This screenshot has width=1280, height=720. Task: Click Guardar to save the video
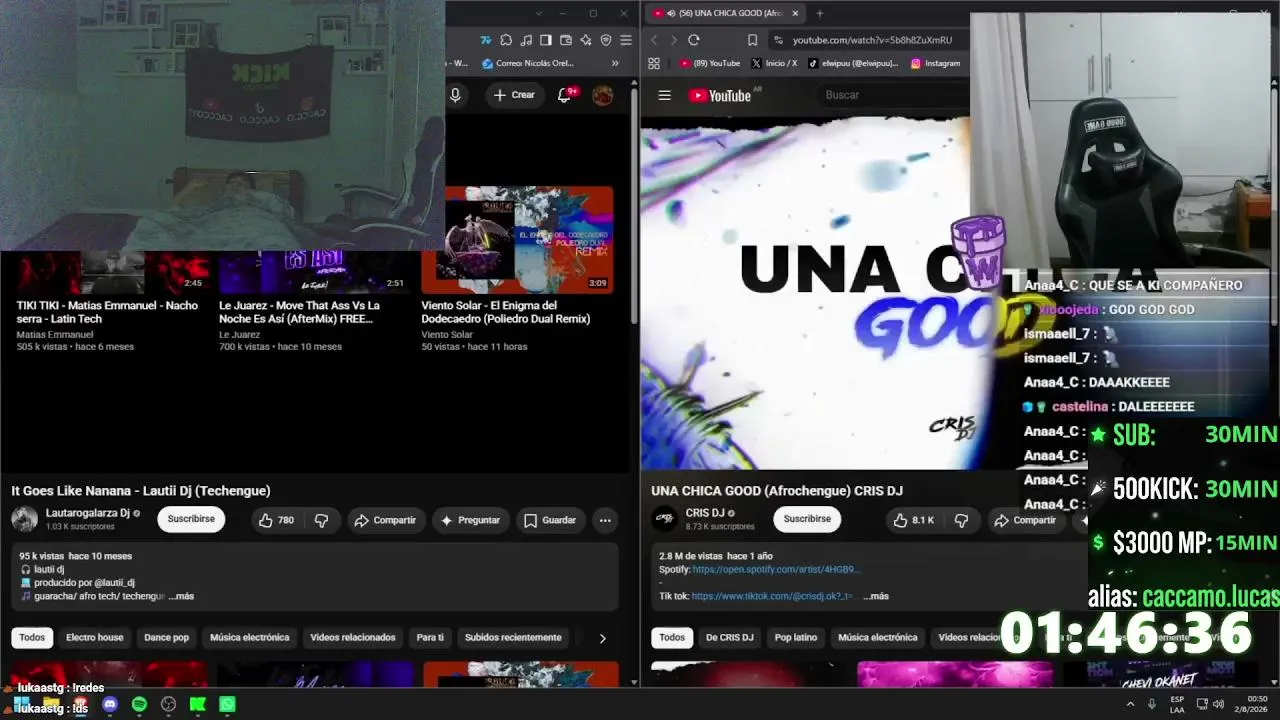550,520
